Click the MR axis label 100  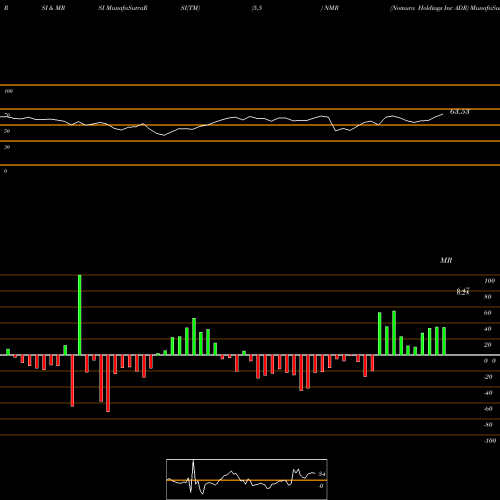pos(489,281)
